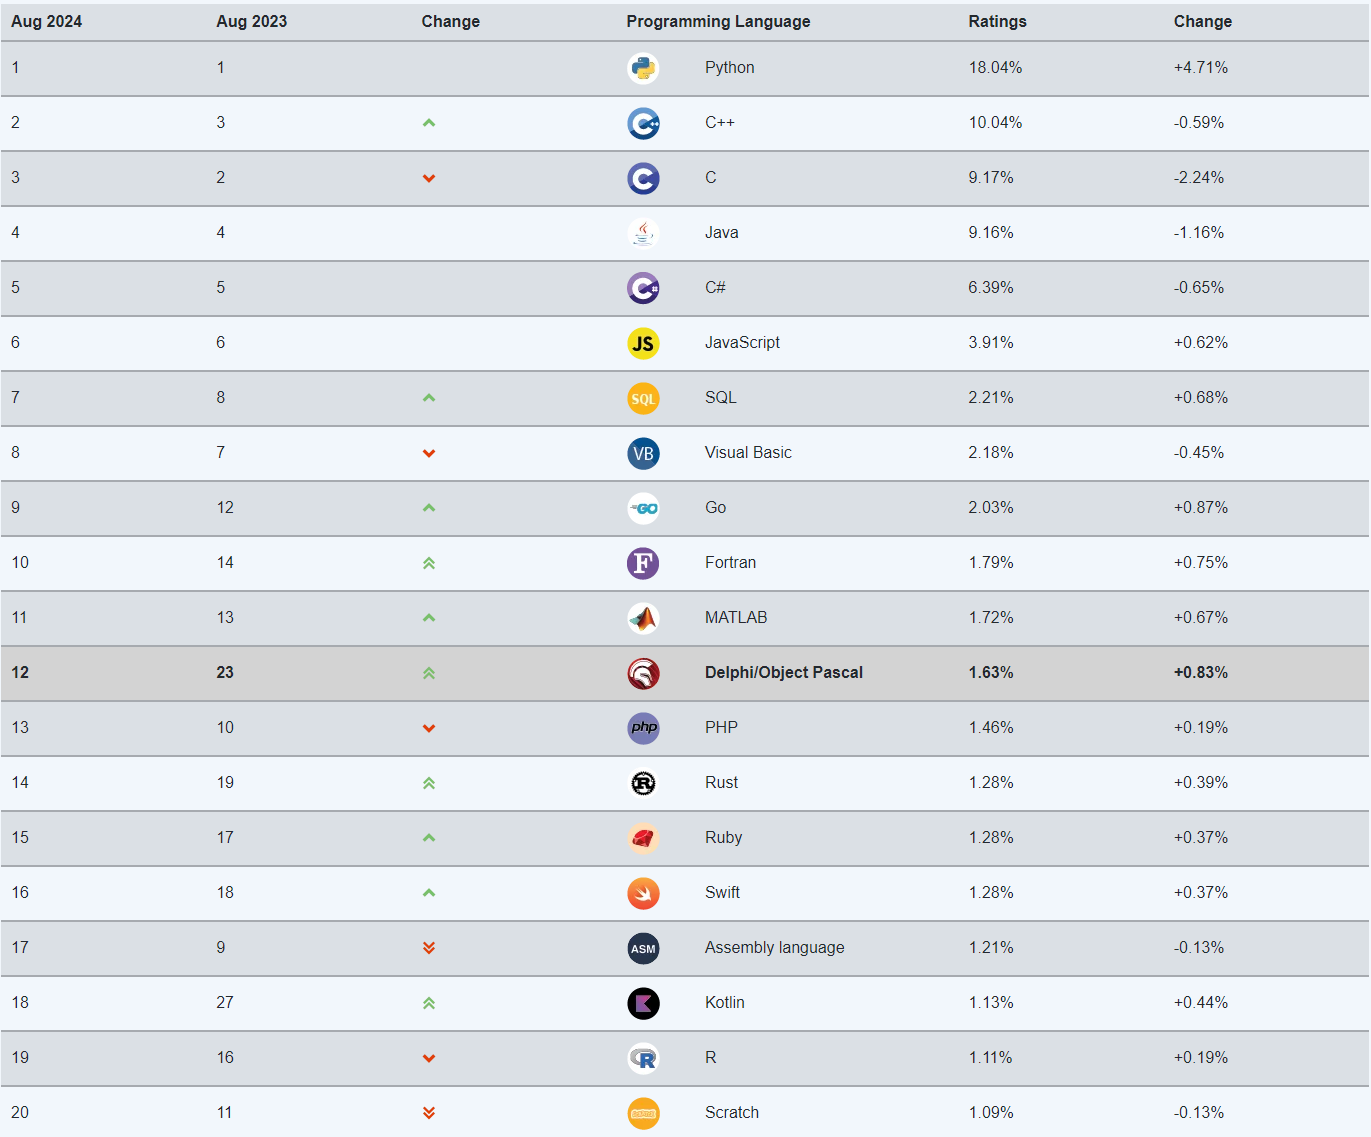
Task: Open the Assembly language entry
Action: (774, 947)
